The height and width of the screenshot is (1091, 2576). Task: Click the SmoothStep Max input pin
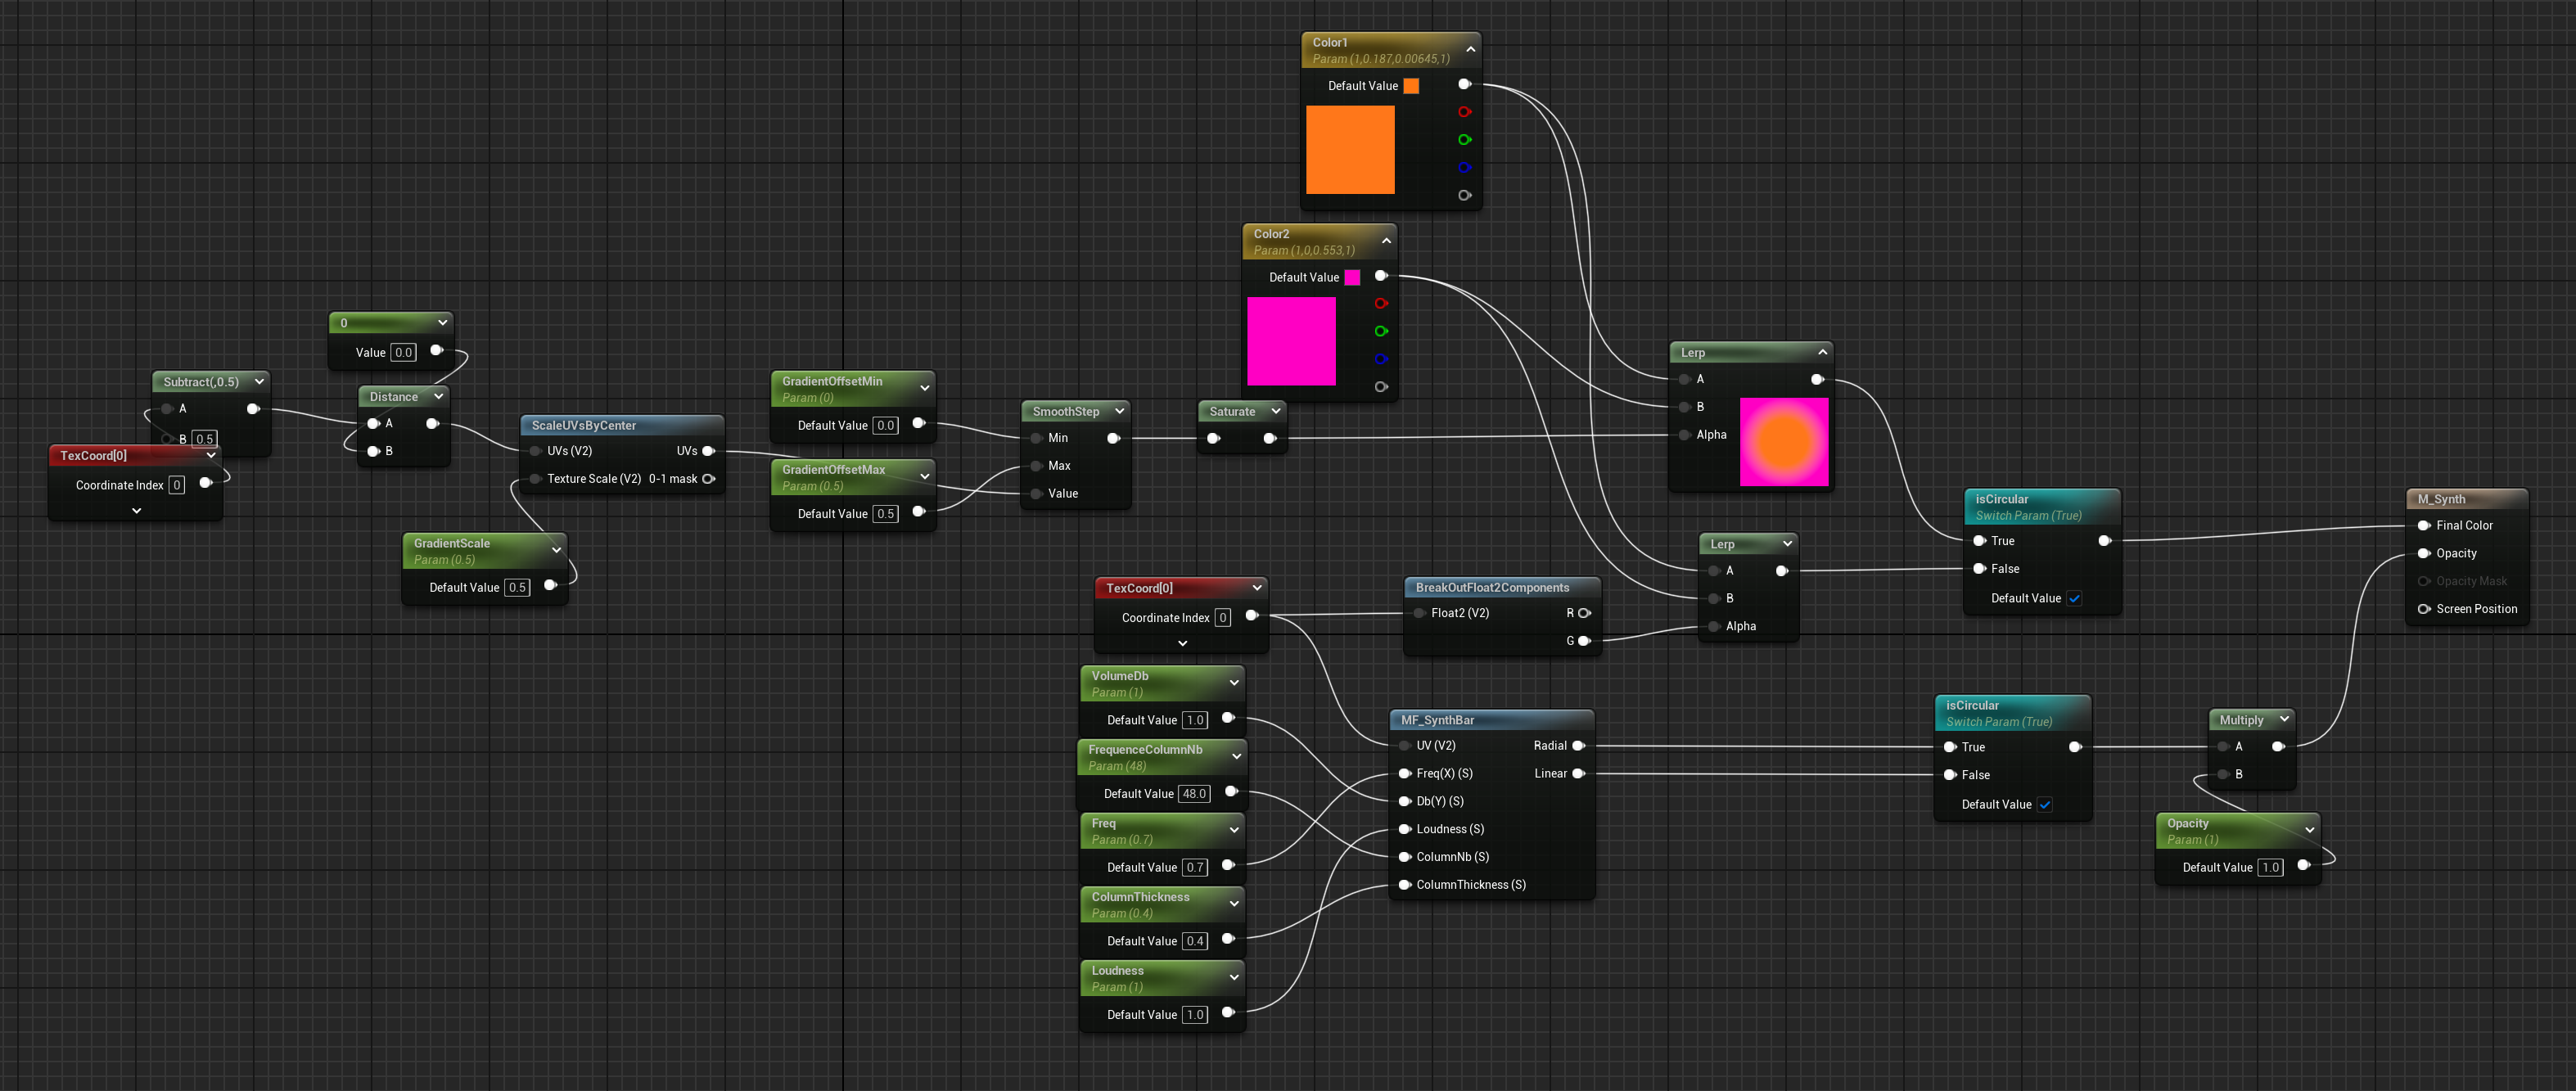1038,466
